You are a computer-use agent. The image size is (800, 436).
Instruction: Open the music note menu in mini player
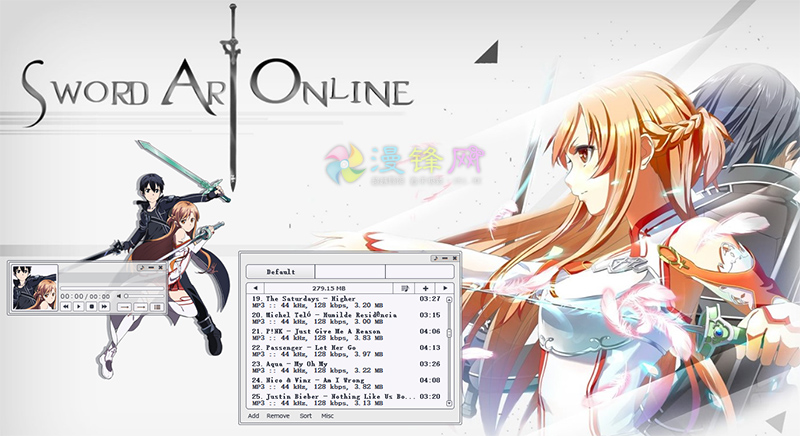[141, 267]
